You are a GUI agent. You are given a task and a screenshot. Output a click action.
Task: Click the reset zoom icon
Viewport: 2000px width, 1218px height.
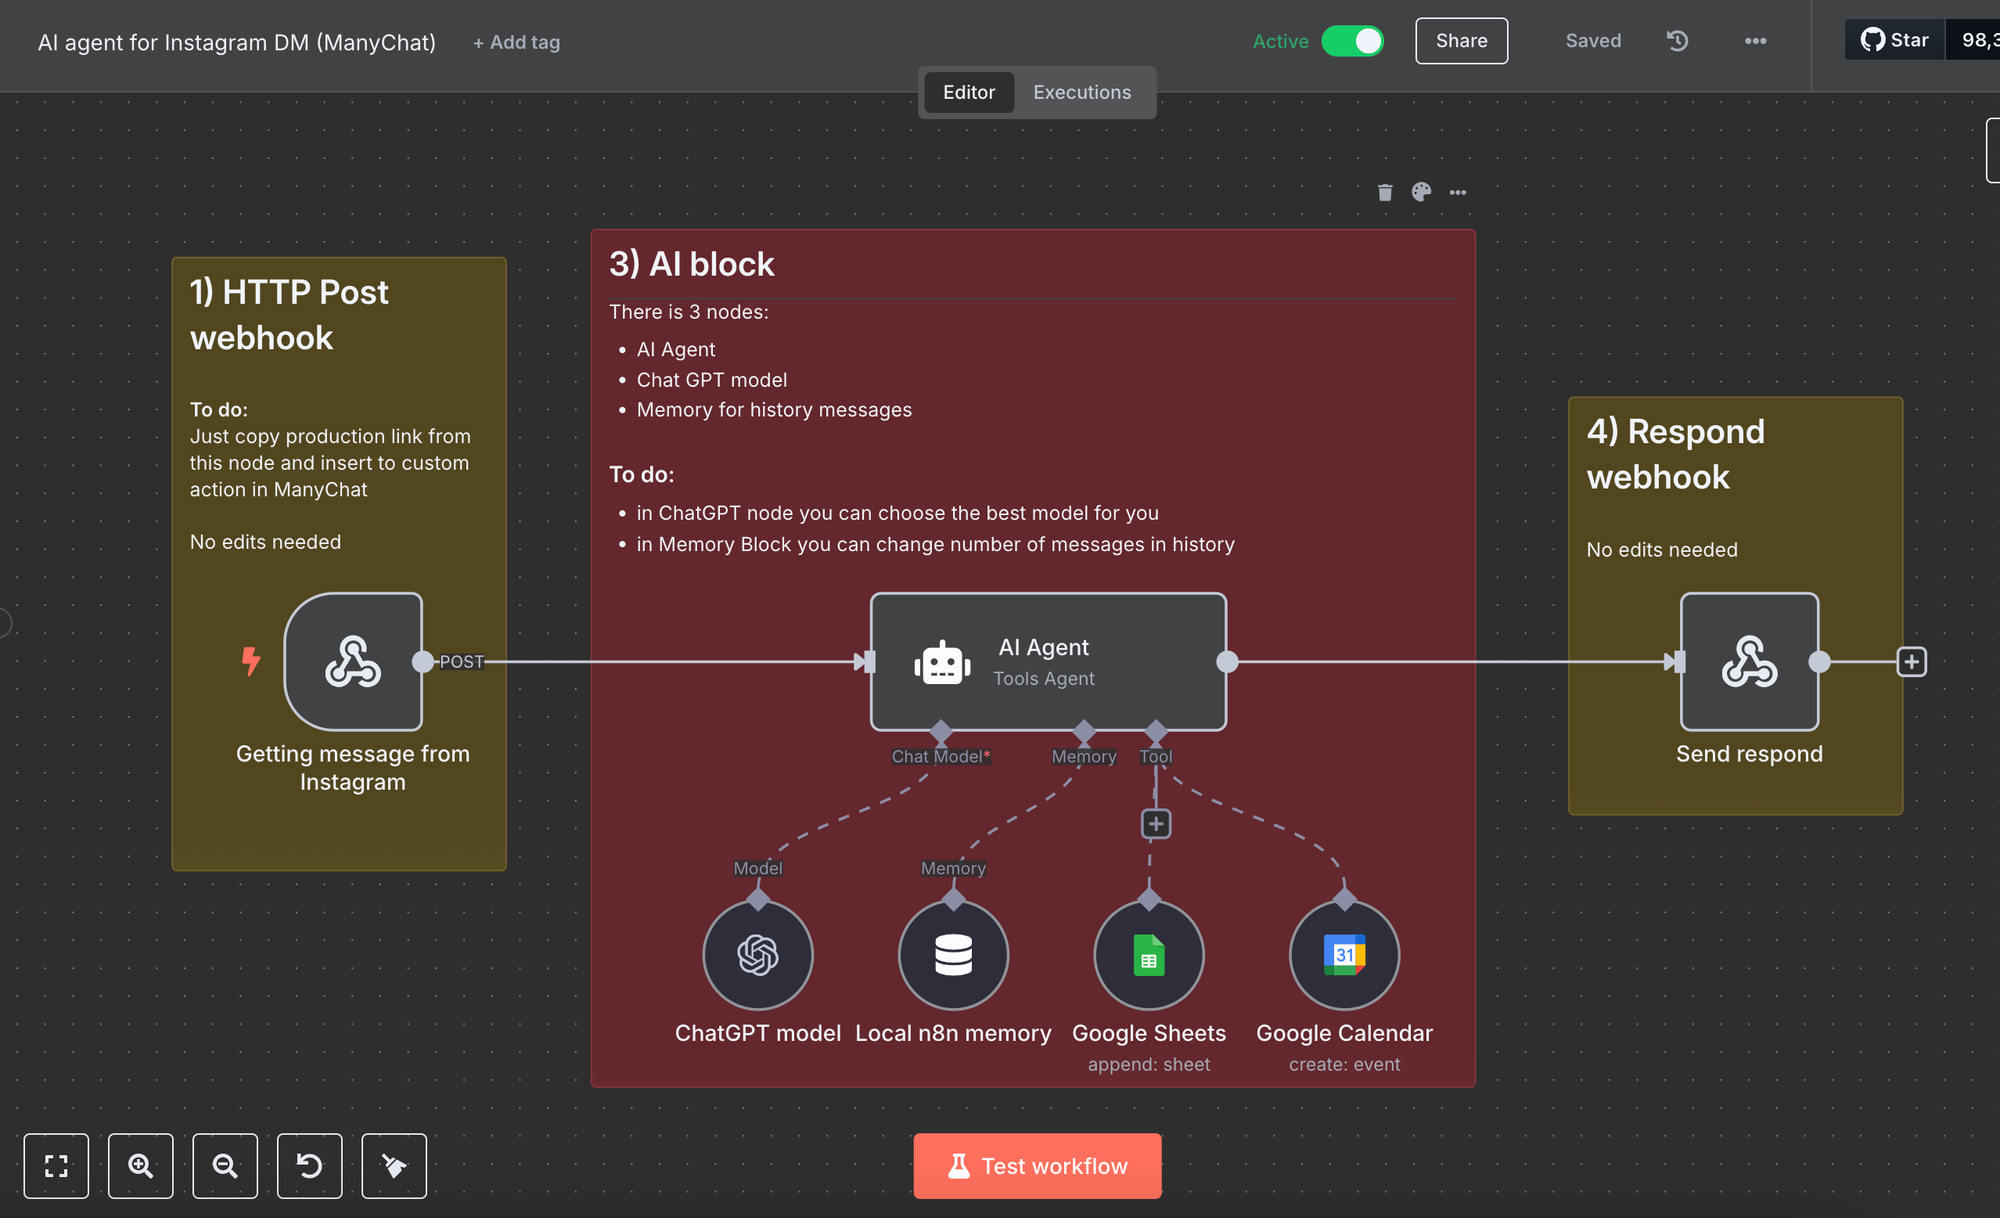click(309, 1166)
